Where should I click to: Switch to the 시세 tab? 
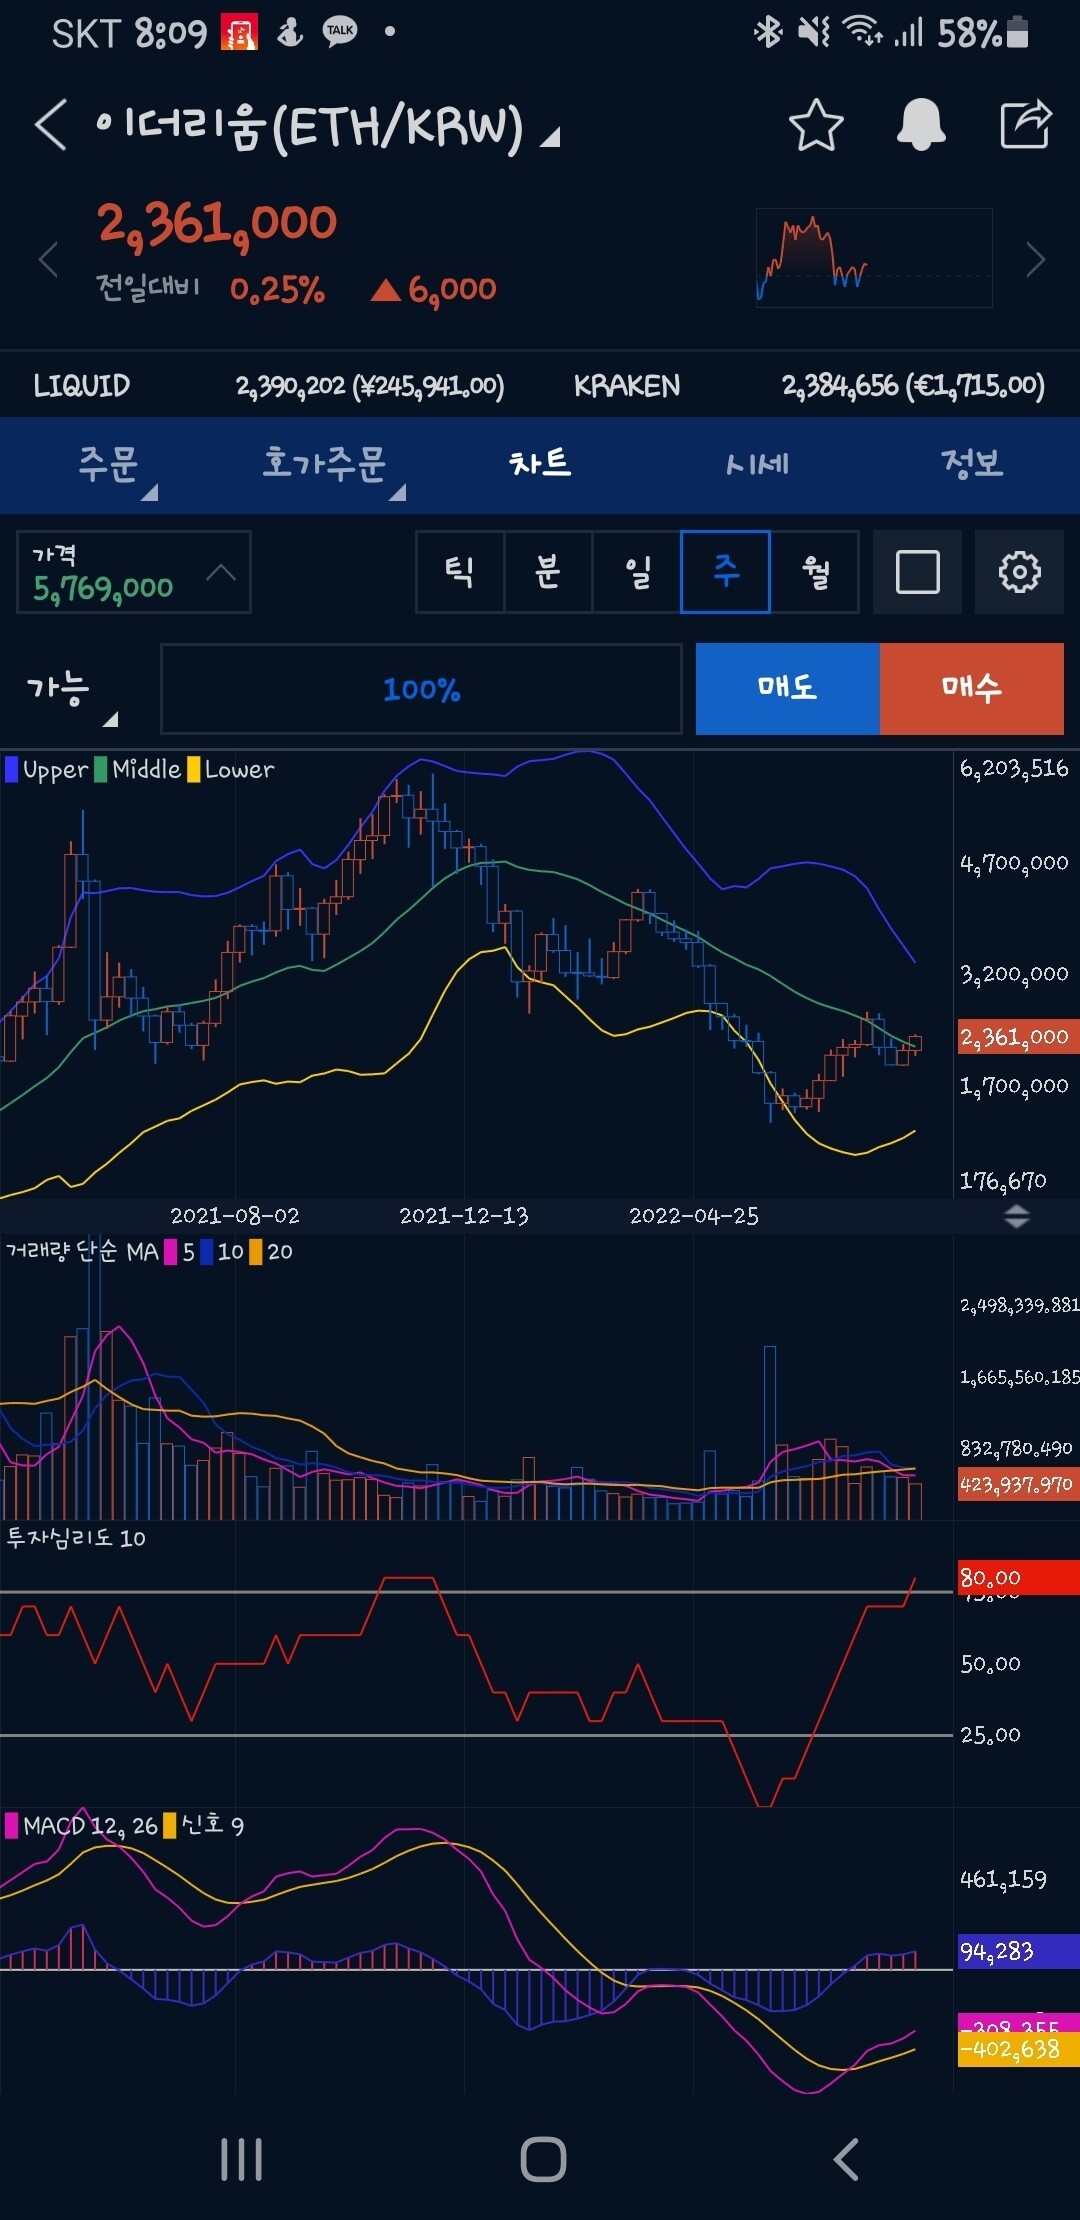757,465
